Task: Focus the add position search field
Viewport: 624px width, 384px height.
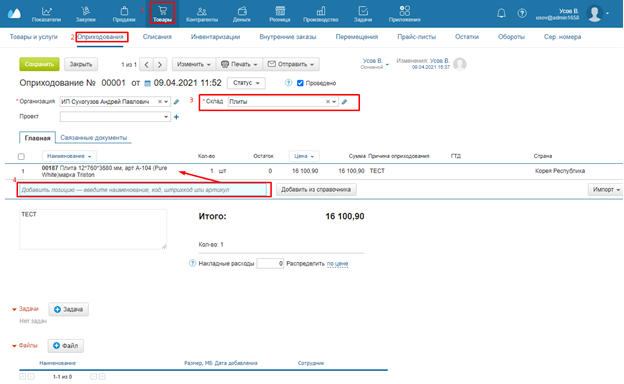Action: [143, 190]
